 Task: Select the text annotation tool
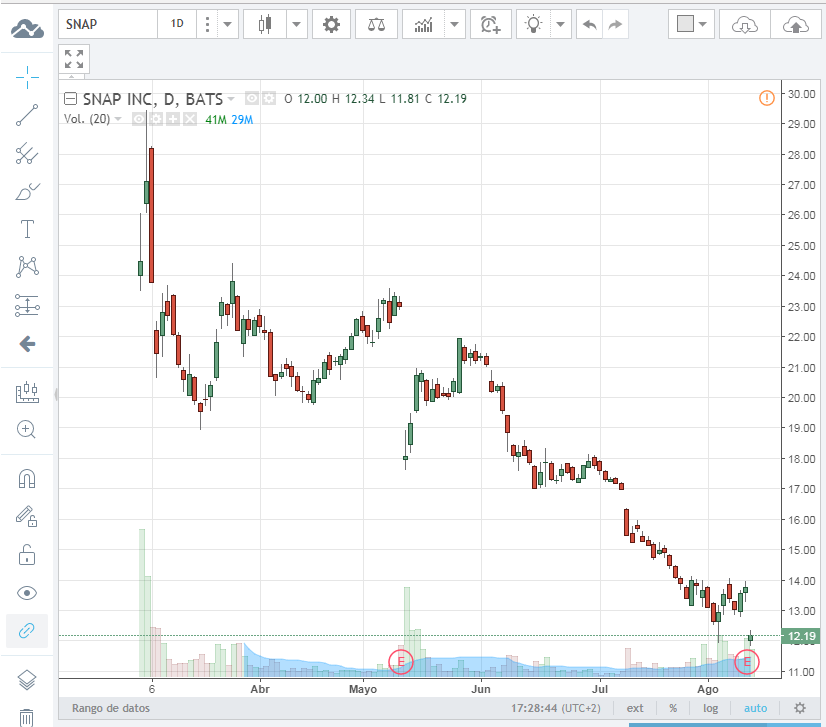coord(27,229)
